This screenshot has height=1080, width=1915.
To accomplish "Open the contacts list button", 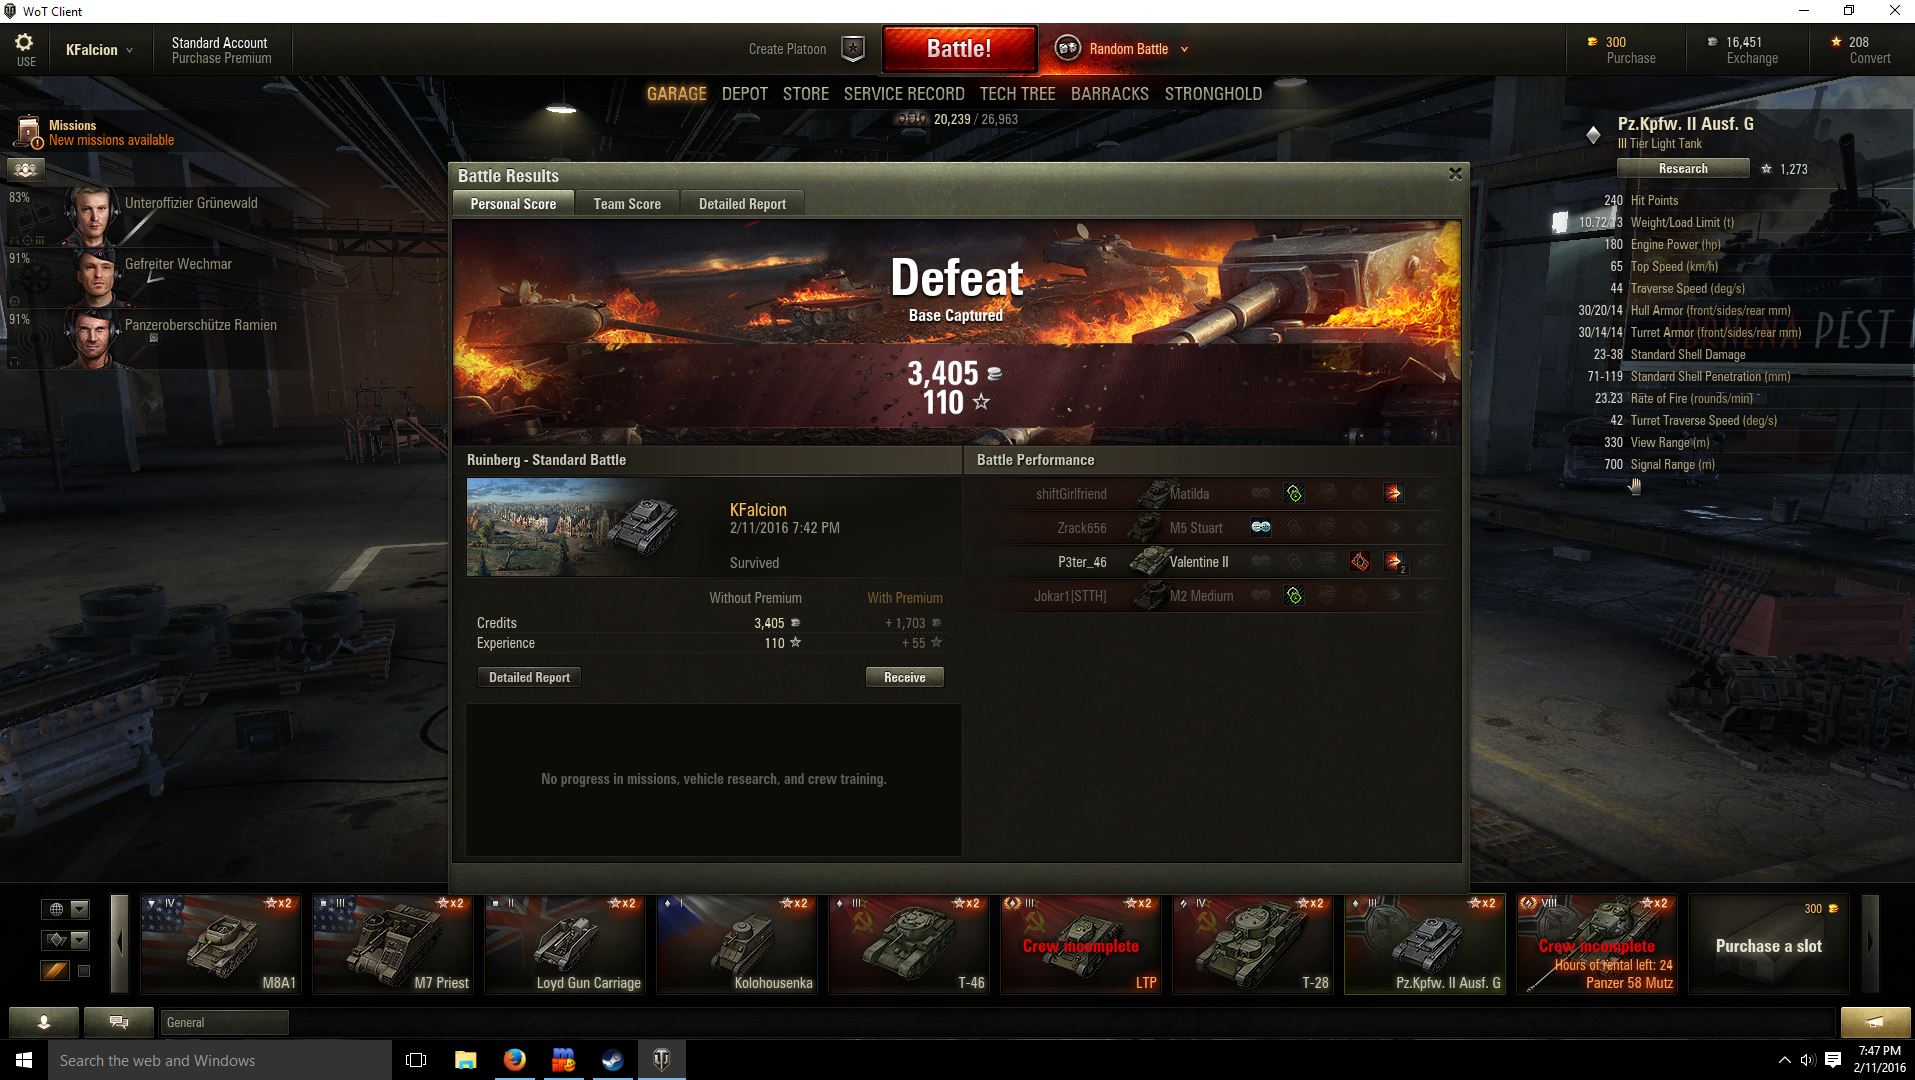I will (43, 1022).
